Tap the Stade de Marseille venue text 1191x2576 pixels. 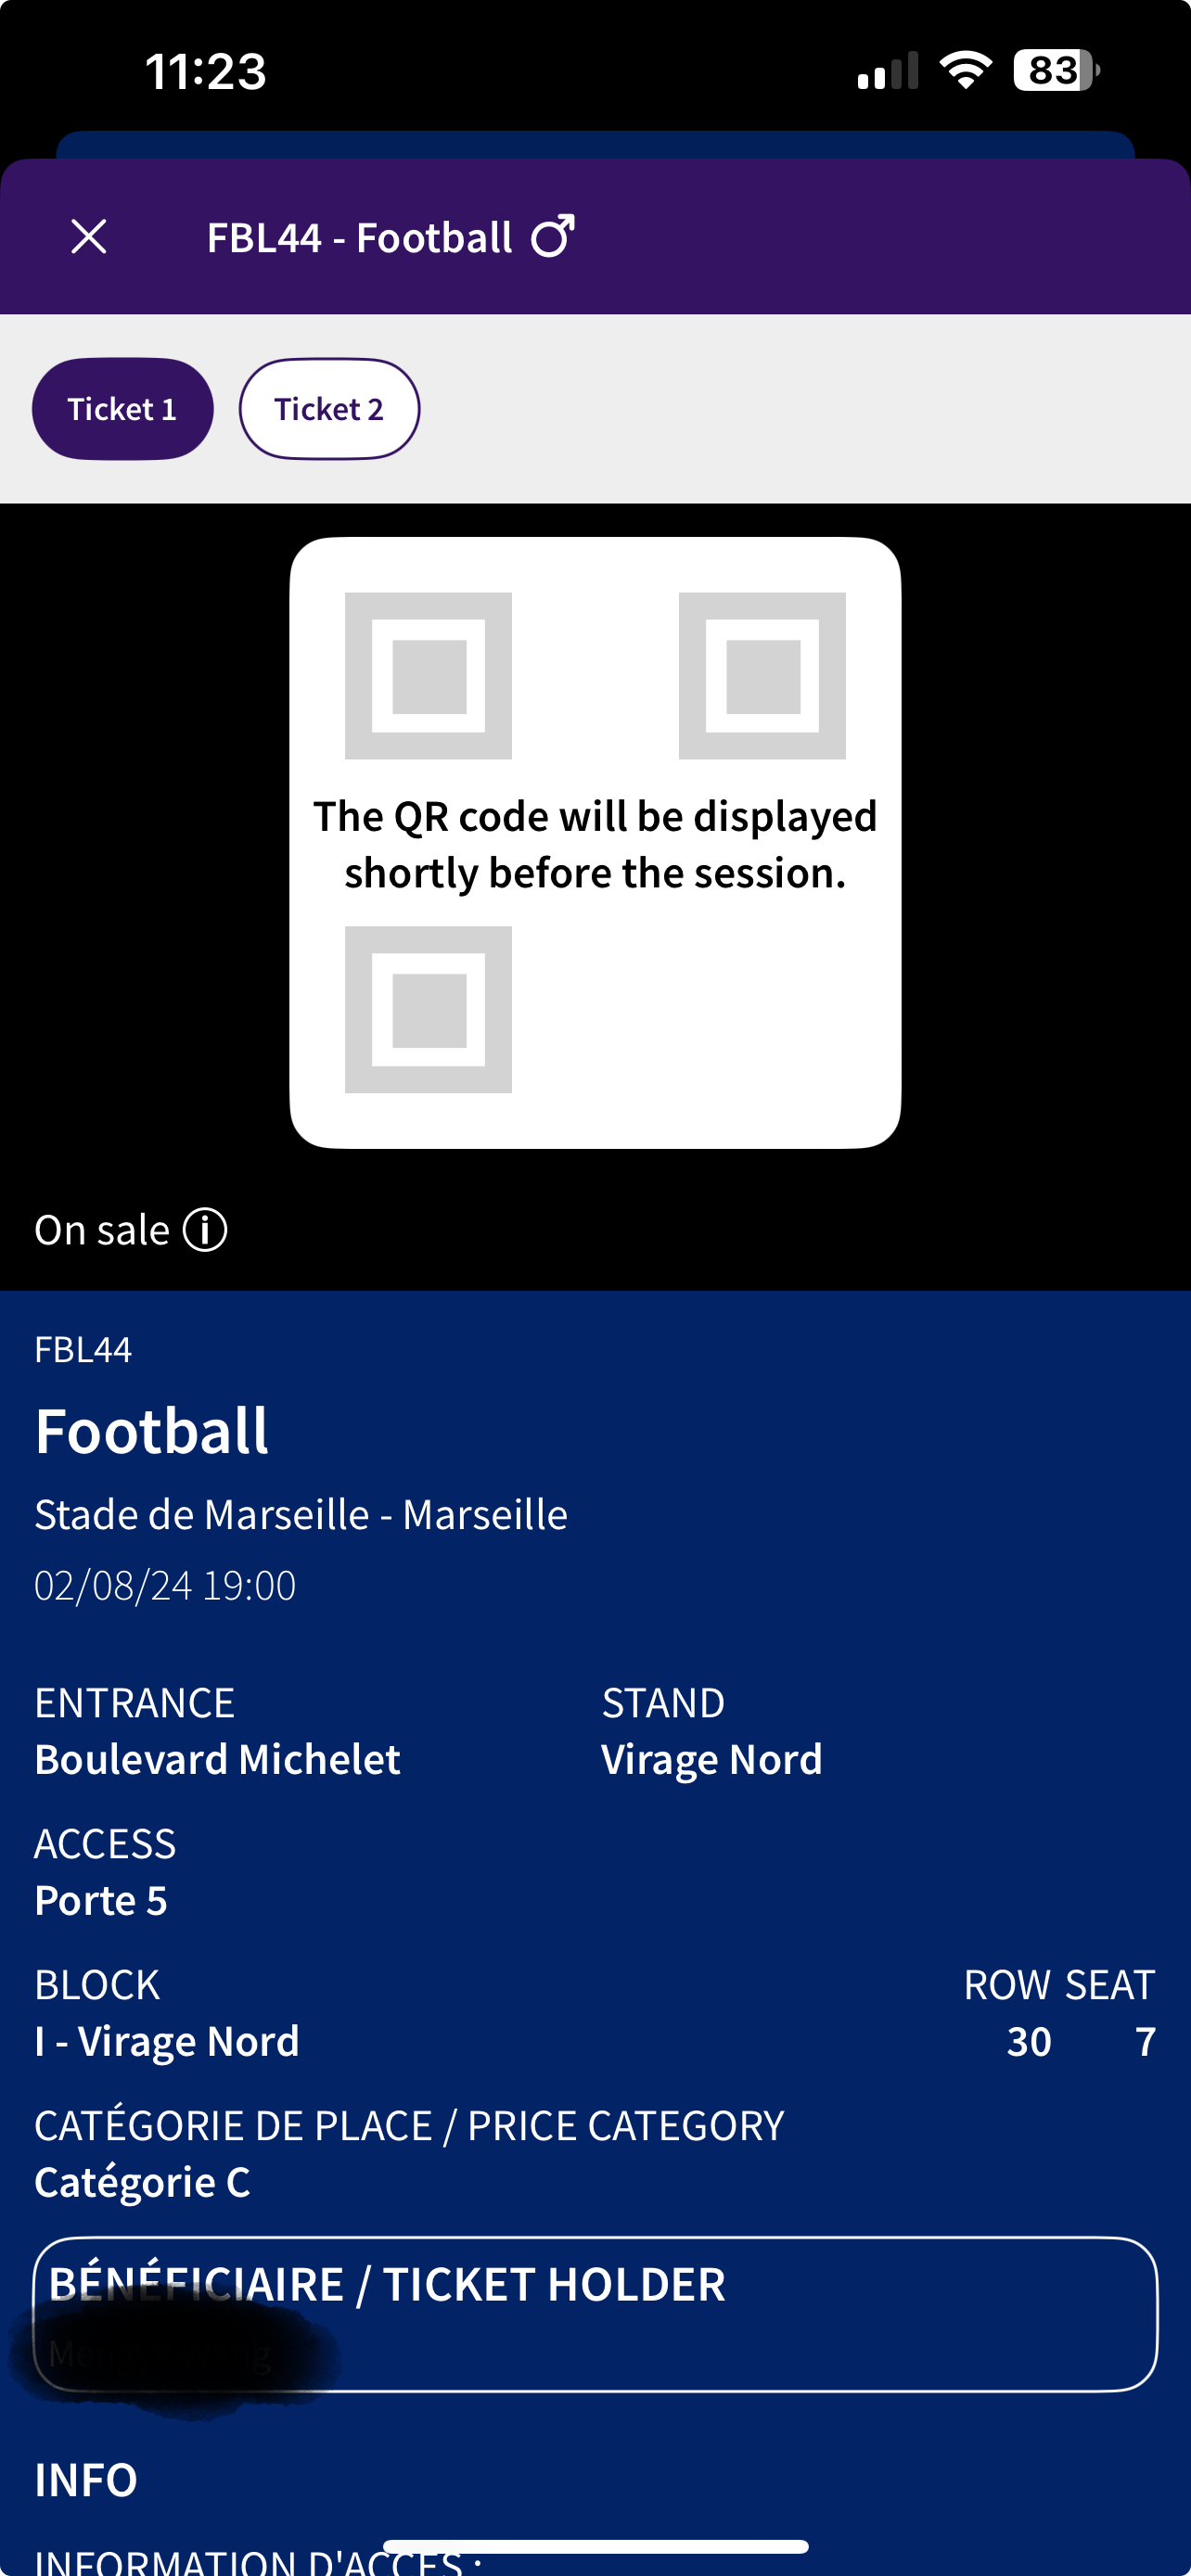pos(301,1514)
